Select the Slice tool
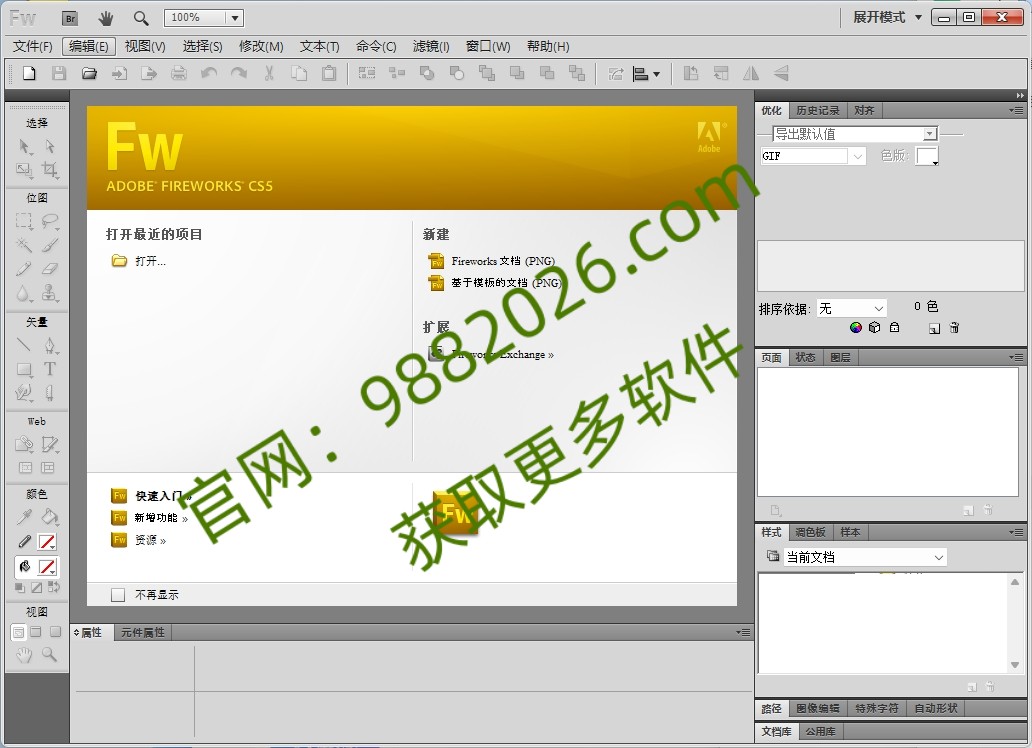Screen dimensions: 1032x748 (50, 444)
